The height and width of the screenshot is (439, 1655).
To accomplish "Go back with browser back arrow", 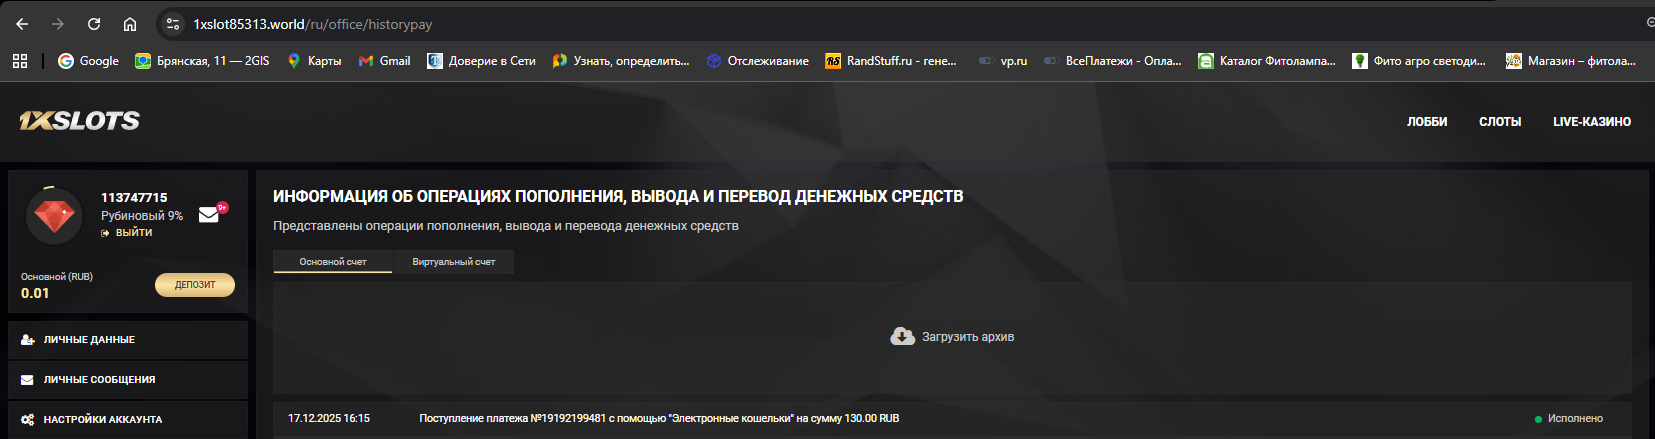I will click(x=22, y=24).
